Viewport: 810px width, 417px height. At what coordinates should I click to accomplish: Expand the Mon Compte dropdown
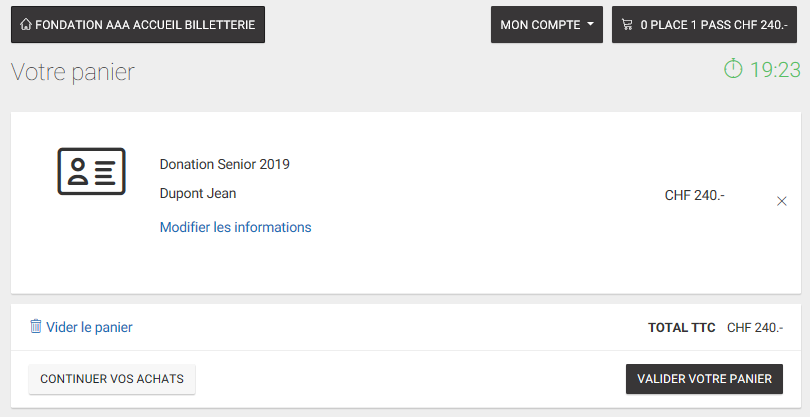(x=547, y=24)
